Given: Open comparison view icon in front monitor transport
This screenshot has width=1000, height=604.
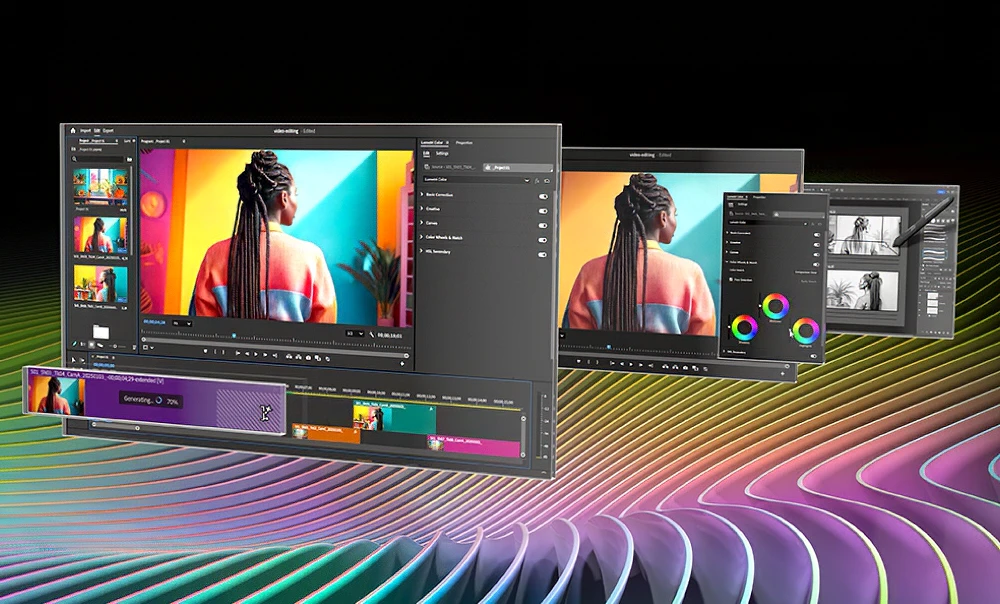Looking at the screenshot, I should click(318, 358).
